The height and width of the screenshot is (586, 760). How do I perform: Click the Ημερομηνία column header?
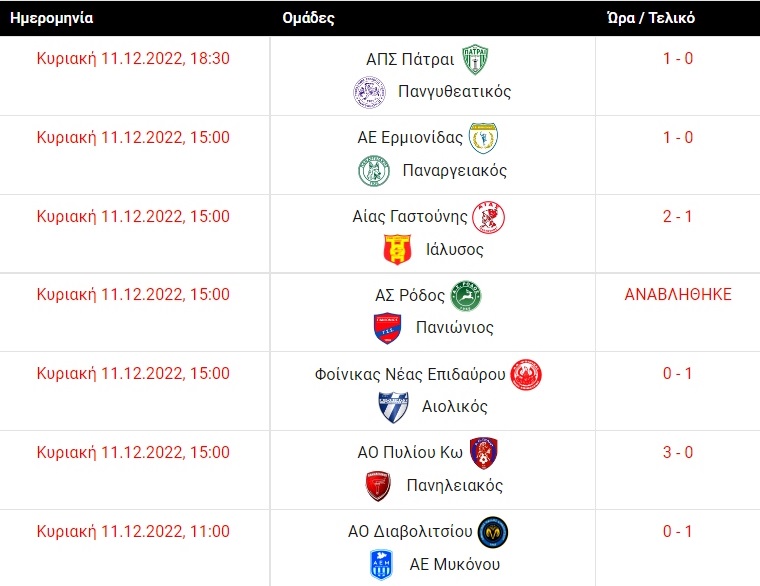(52, 18)
